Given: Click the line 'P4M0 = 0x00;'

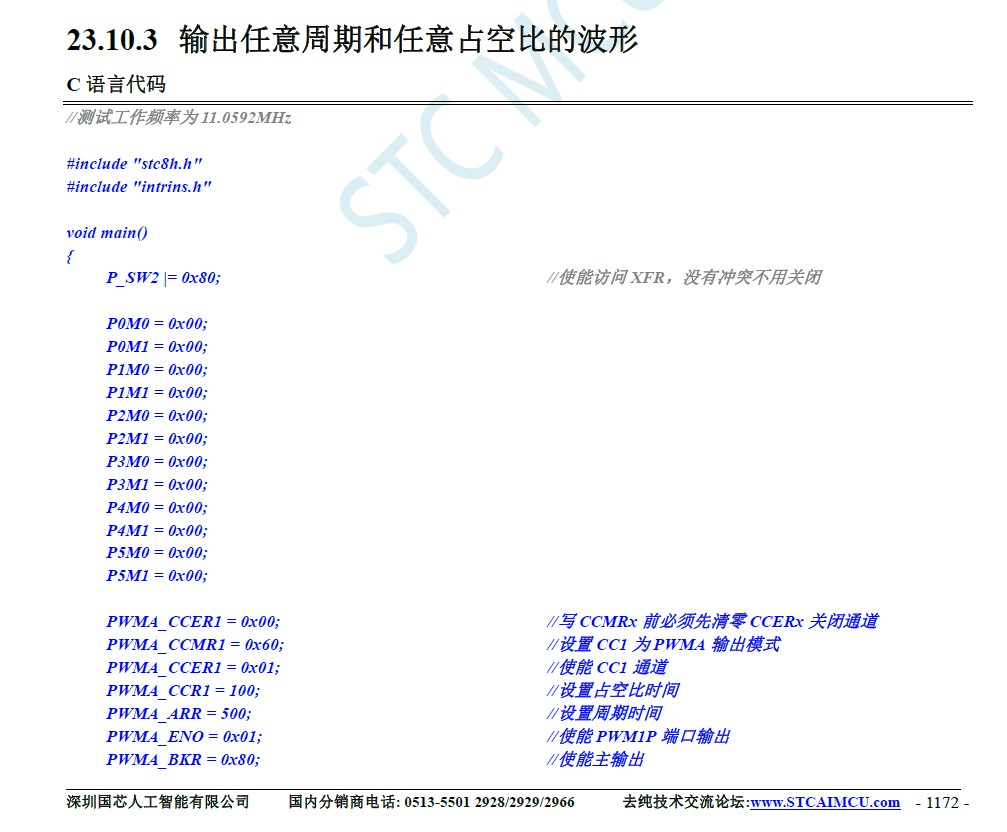Looking at the screenshot, I should point(157,508).
